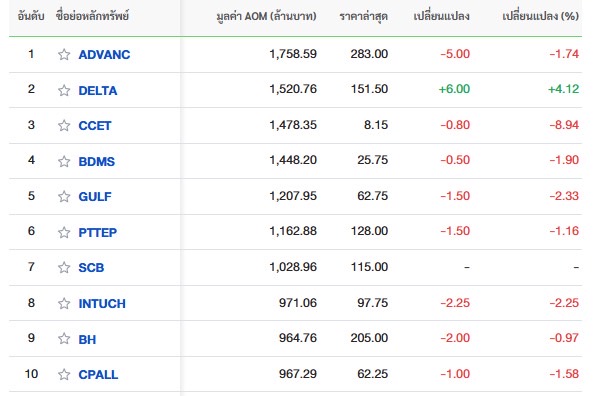The image size is (602, 396).
Task: Favorite PTTEP using its star icon
Action: tap(64, 232)
